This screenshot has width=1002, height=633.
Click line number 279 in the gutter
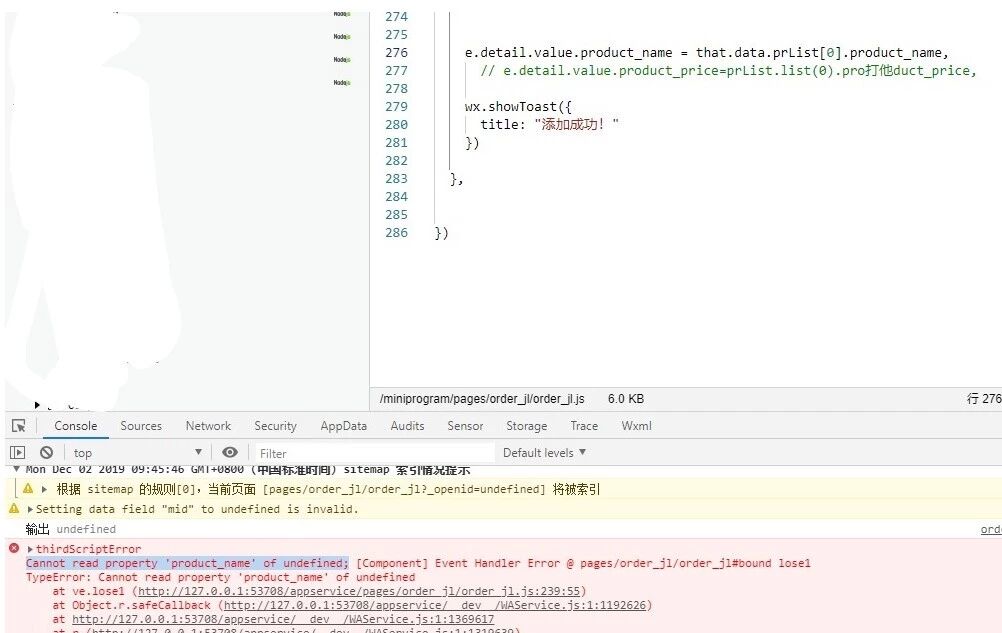[396, 107]
